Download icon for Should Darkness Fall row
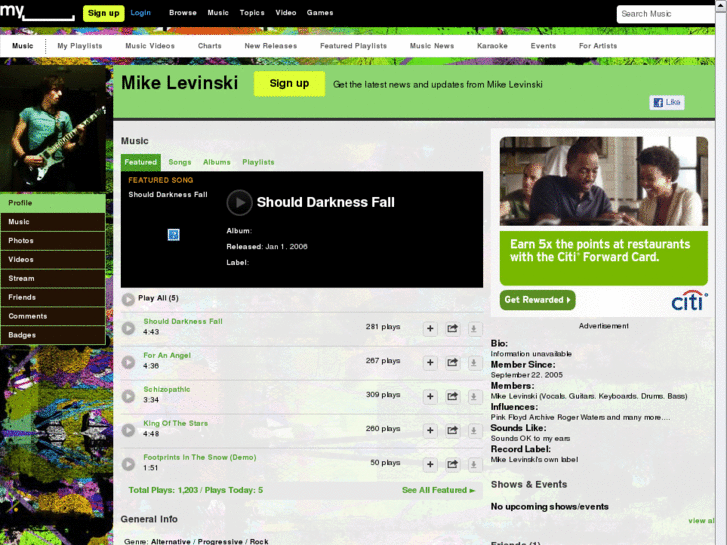The height and width of the screenshot is (545, 727). [474, 328]
